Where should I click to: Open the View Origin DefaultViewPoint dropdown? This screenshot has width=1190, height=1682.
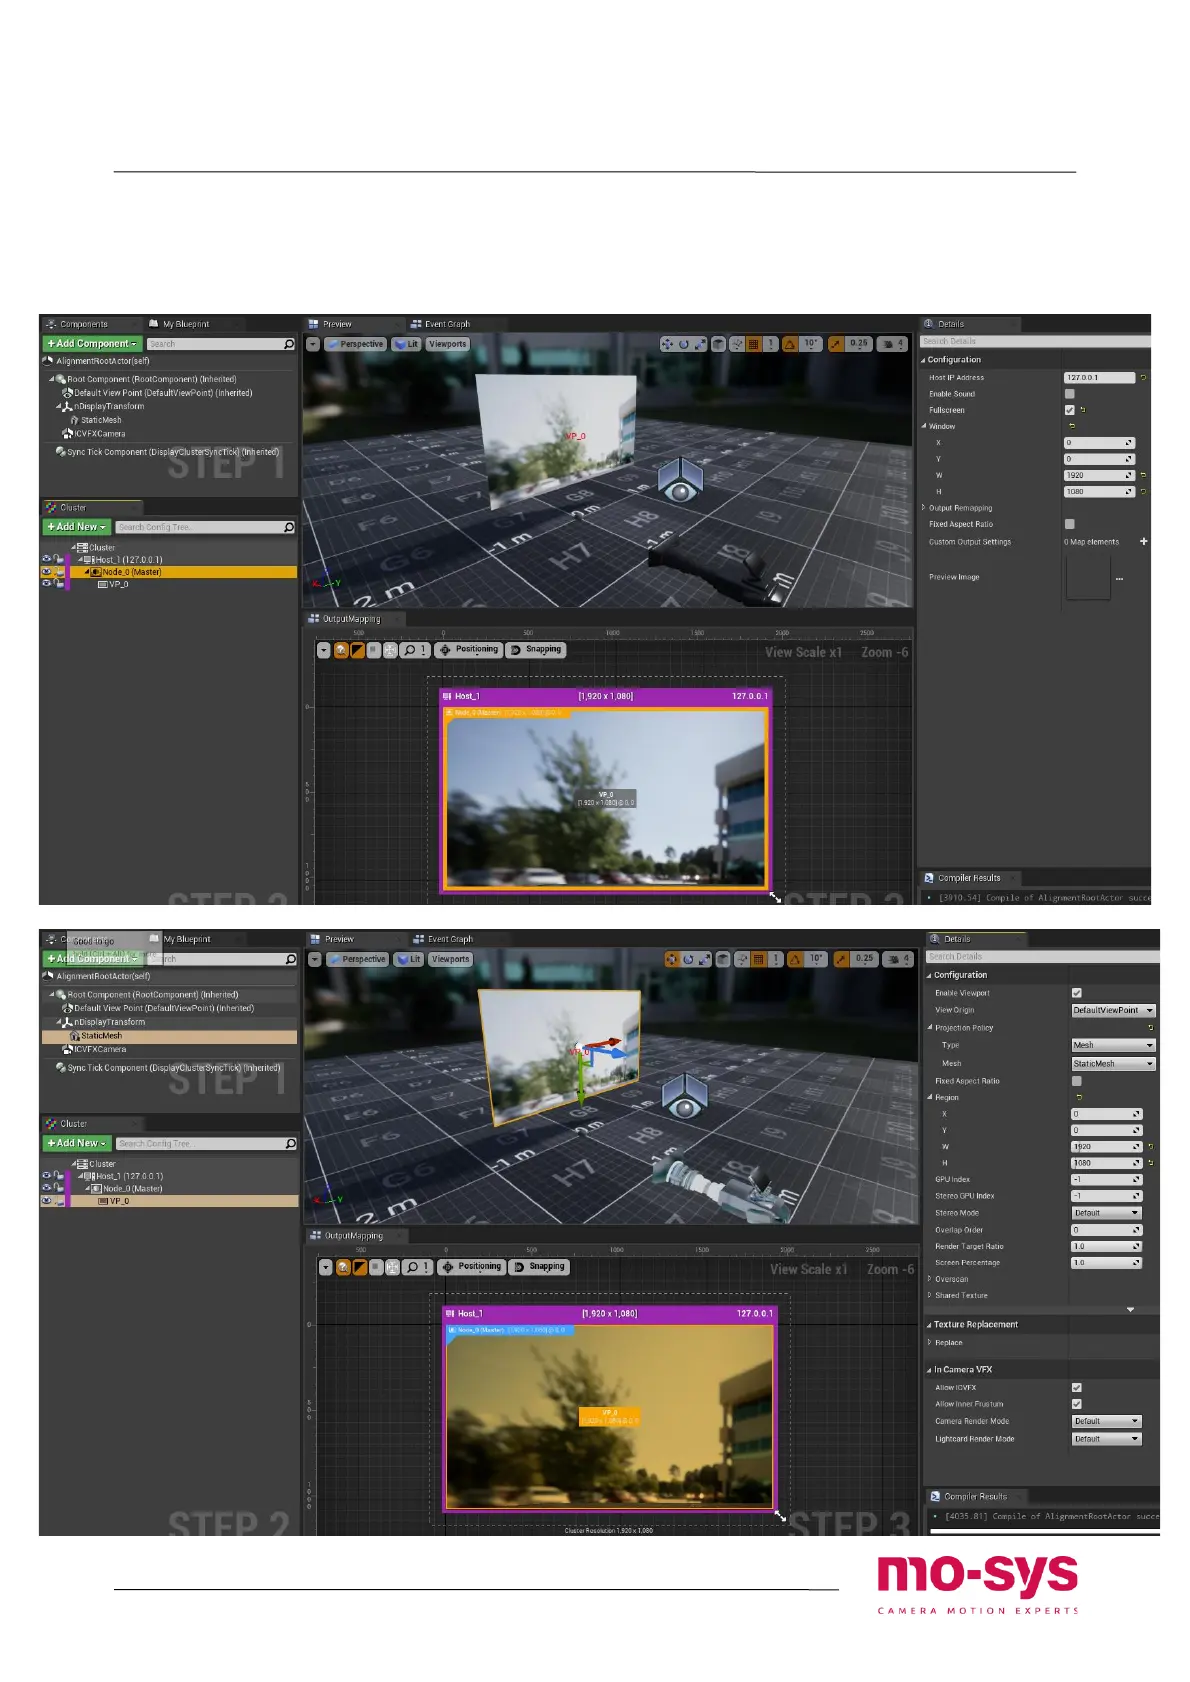pyautogui.click(x=1113, y=1010)
